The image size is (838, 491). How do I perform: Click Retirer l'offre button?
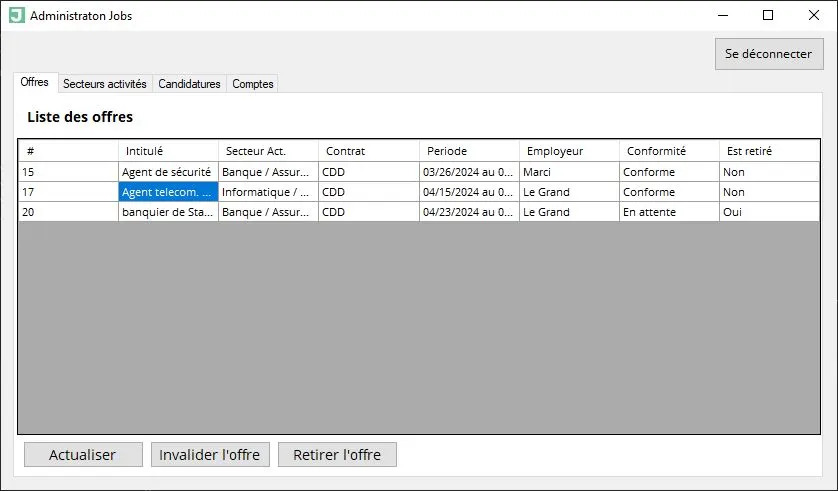[337, 455]
